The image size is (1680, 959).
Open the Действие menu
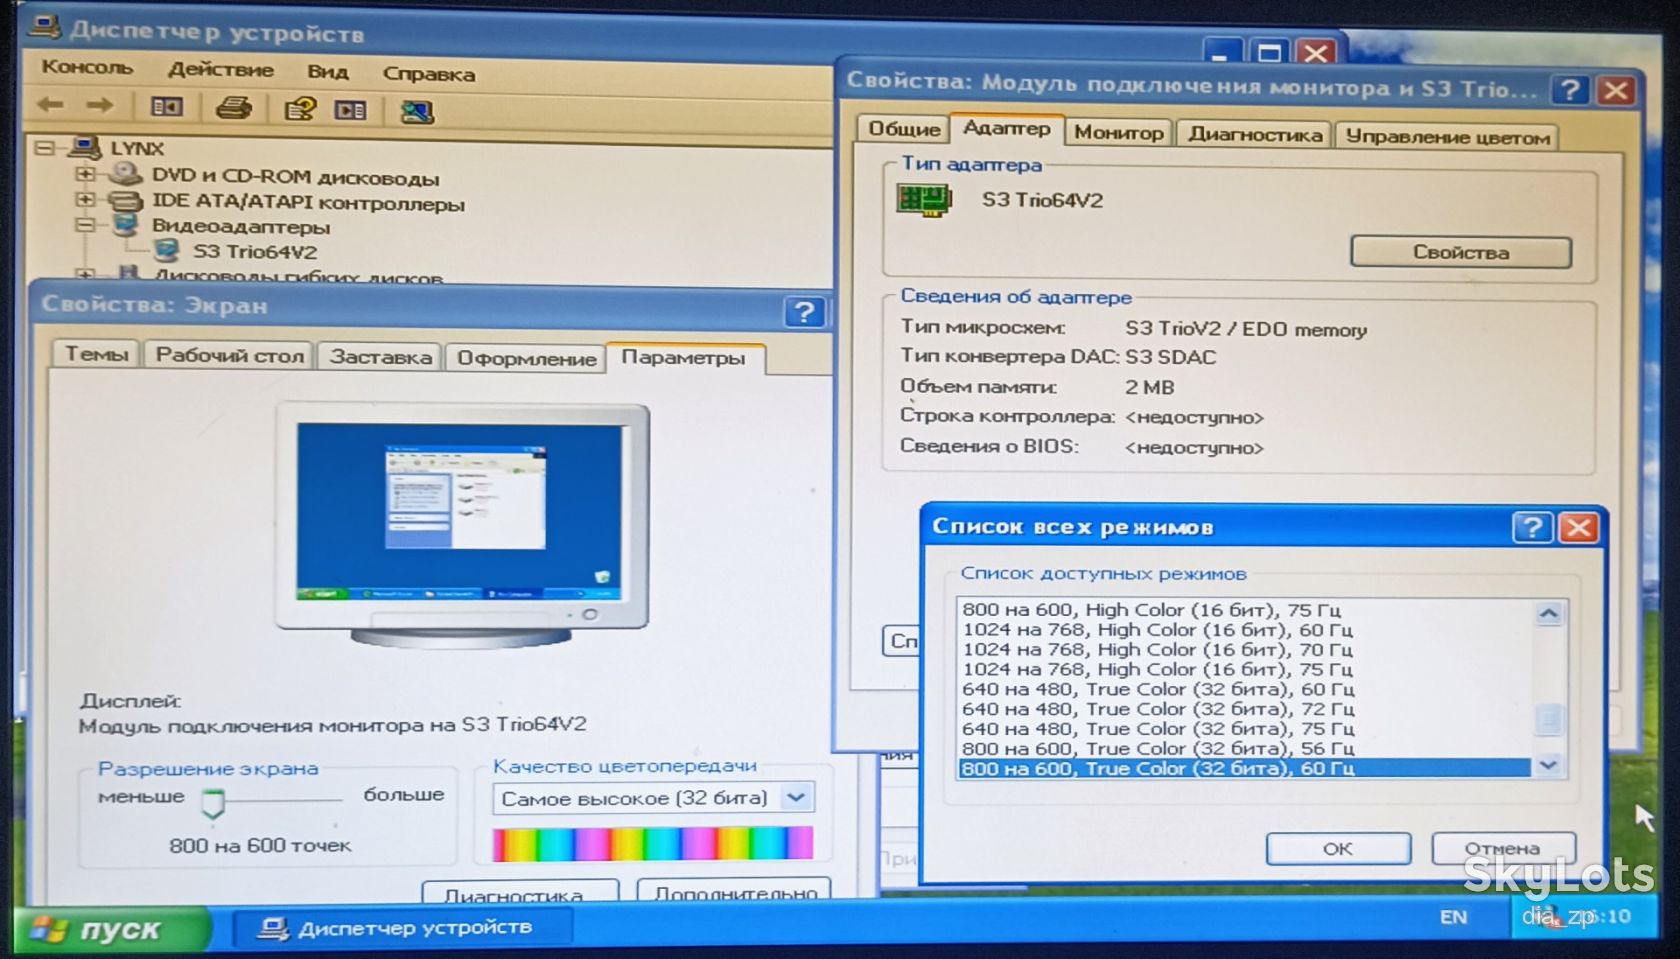tap(220, 69)
